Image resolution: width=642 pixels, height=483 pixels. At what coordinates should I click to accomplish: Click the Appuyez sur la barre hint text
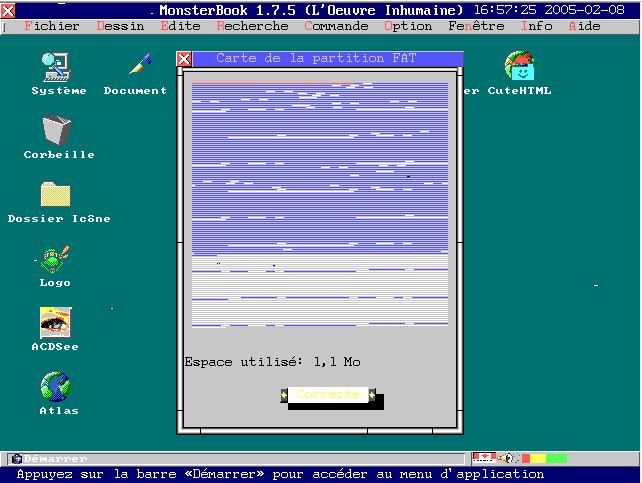pyautogui.click(x=280, y=474)
